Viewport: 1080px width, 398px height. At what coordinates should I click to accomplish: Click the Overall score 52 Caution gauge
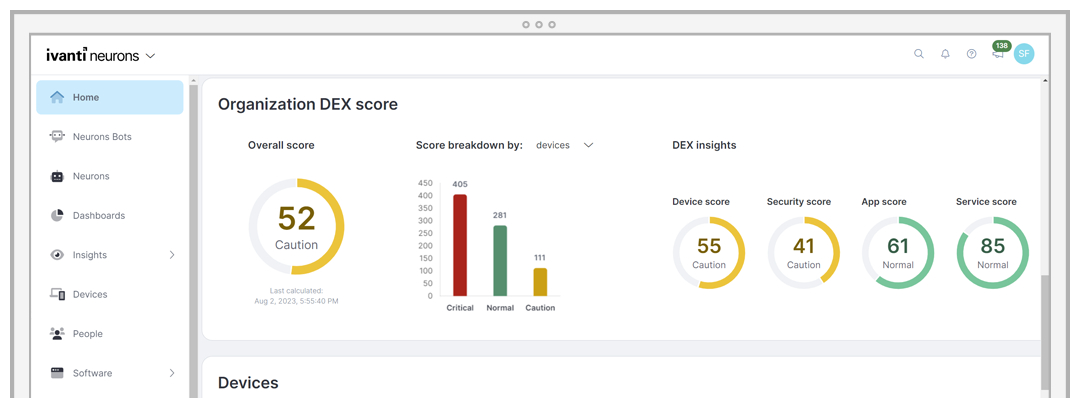pos(296,227)
